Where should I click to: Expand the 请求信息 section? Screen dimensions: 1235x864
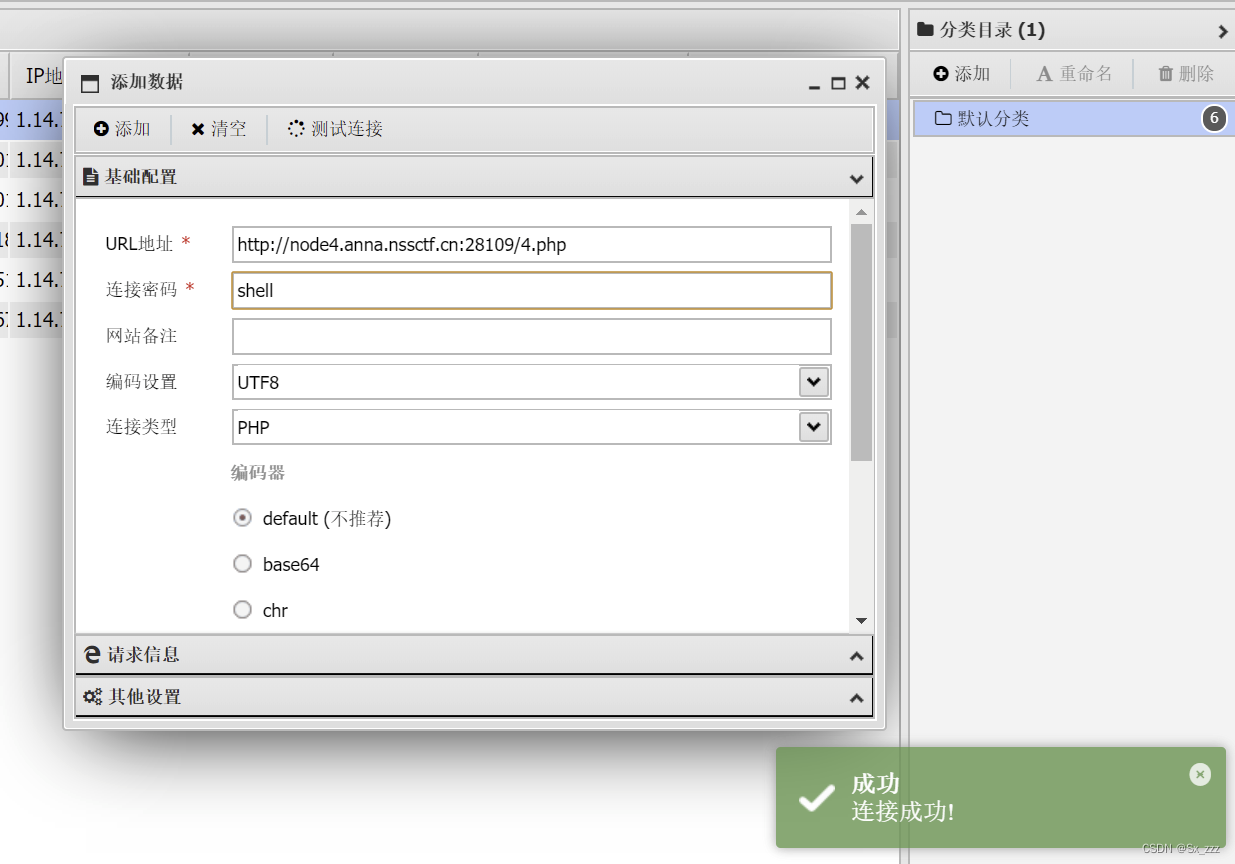tap(856, 655)
